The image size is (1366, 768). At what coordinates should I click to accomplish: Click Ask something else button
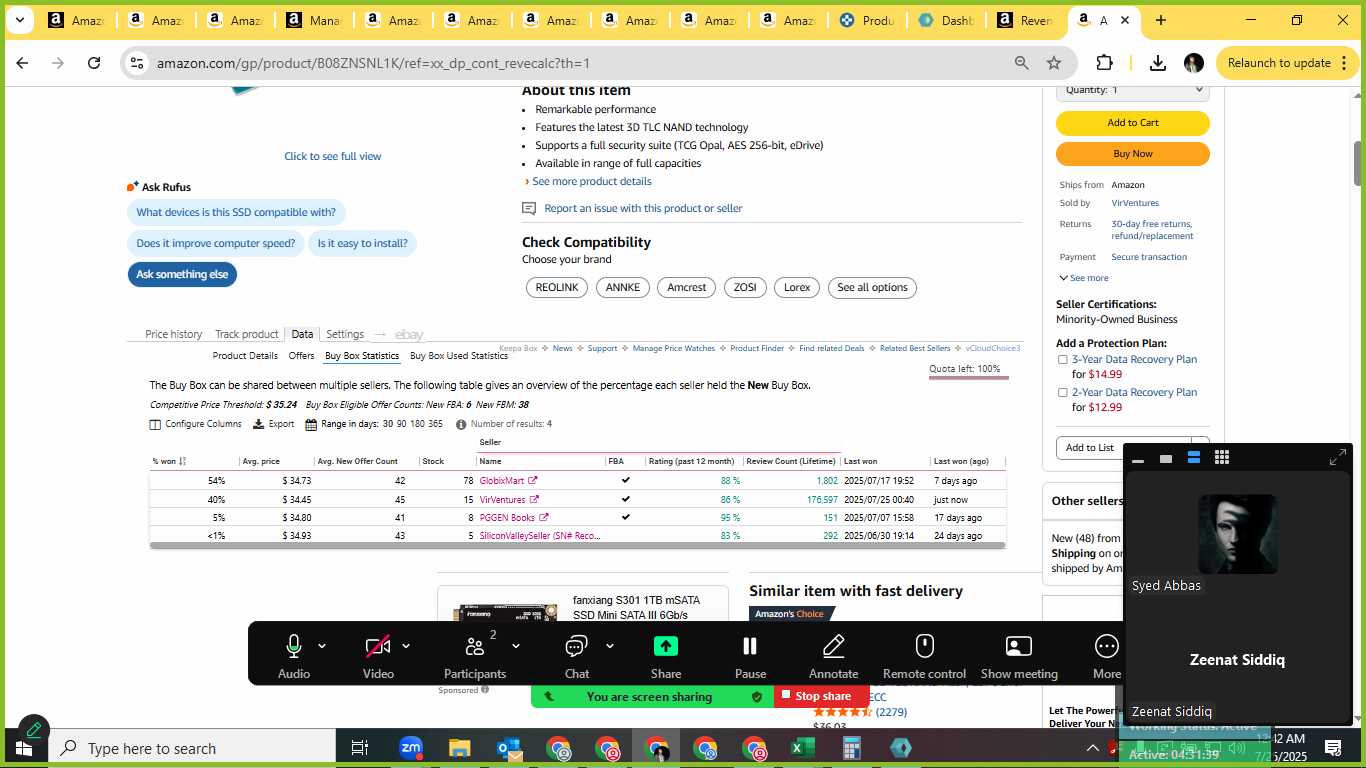tap(182, 275)
